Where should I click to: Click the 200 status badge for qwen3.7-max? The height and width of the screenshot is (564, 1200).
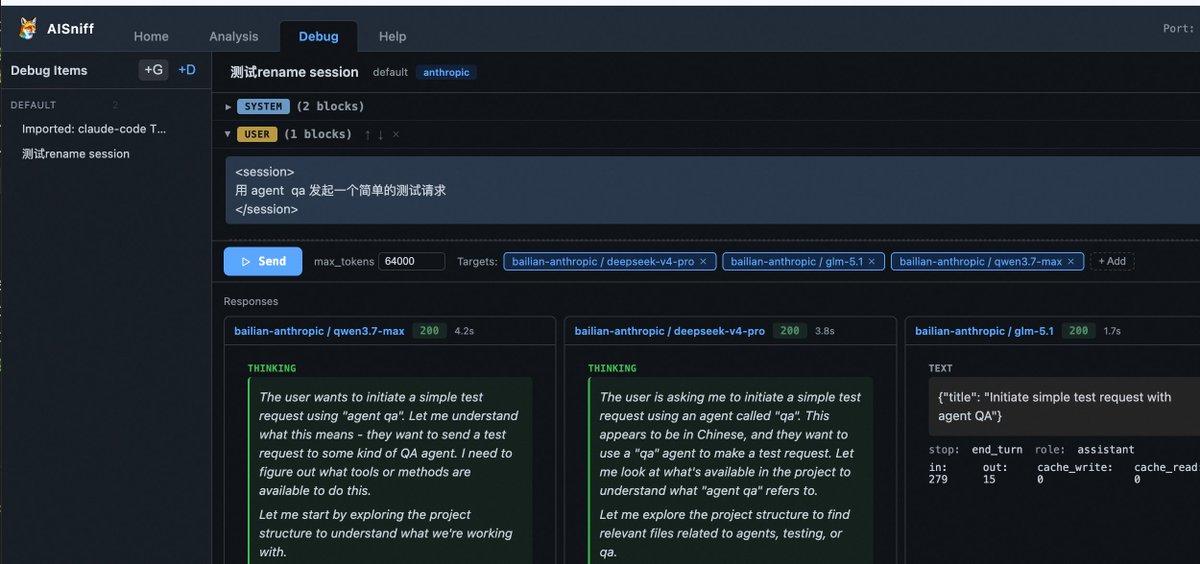tap(430, 331)
